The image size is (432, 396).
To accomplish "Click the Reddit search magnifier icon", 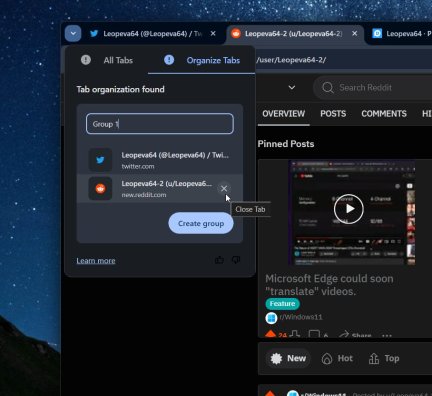I will tap(328, 88).
